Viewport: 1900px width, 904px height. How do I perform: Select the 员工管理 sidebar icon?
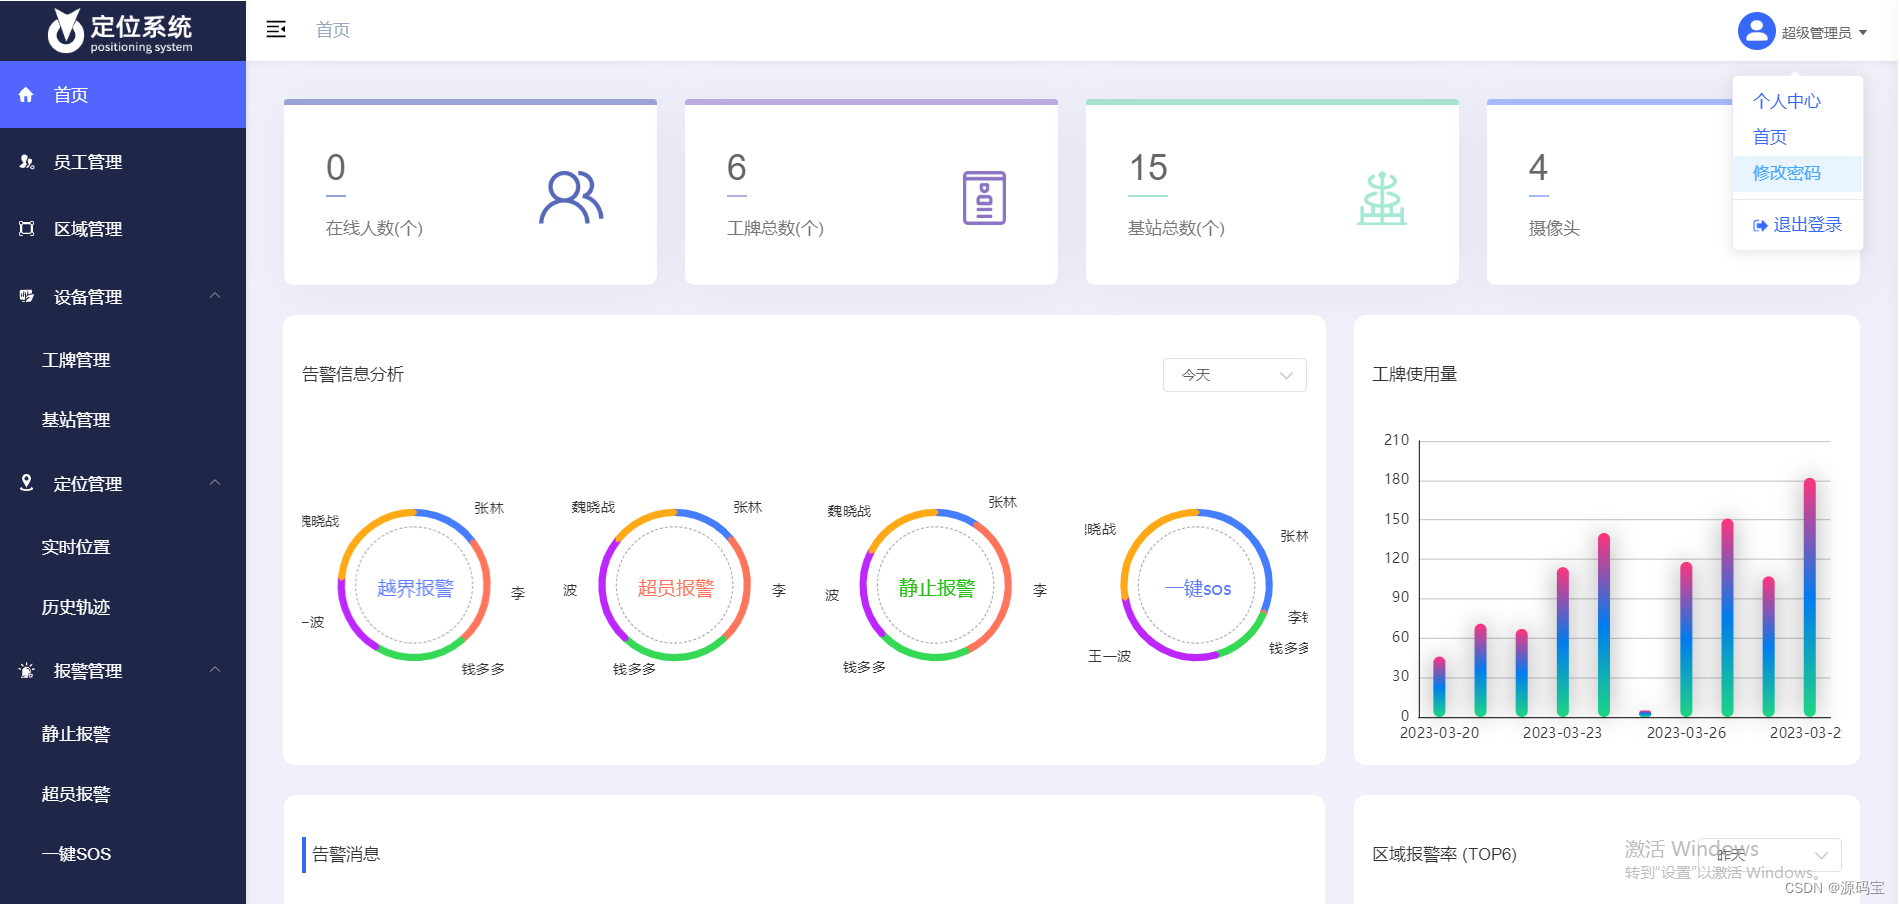click(x=27, y=162)
